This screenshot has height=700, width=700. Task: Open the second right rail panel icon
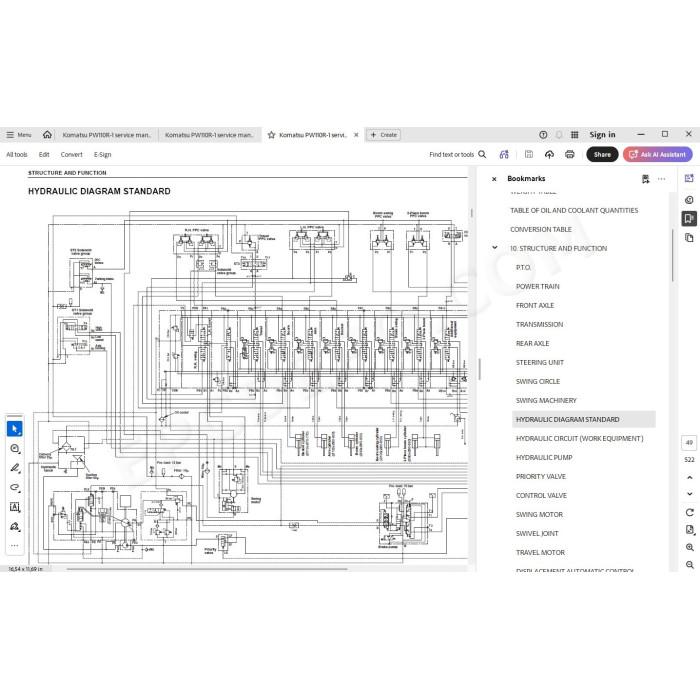click(689, 200)
